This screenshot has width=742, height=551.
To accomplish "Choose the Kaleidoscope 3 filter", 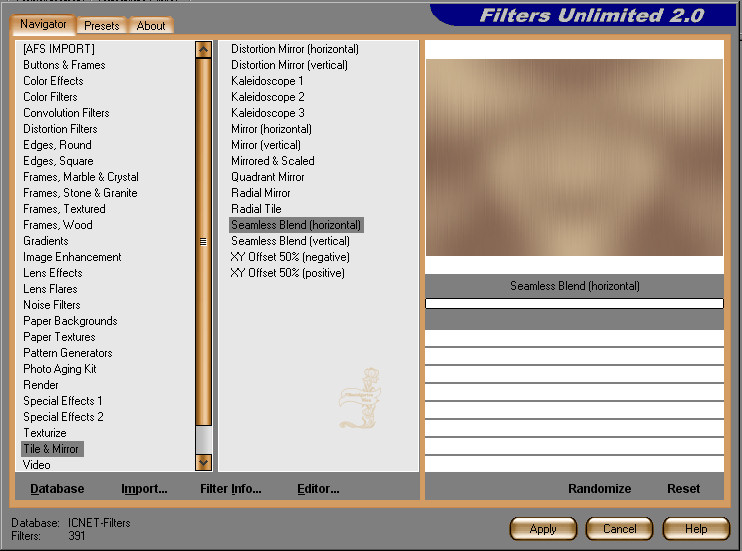I will point(268,113).
